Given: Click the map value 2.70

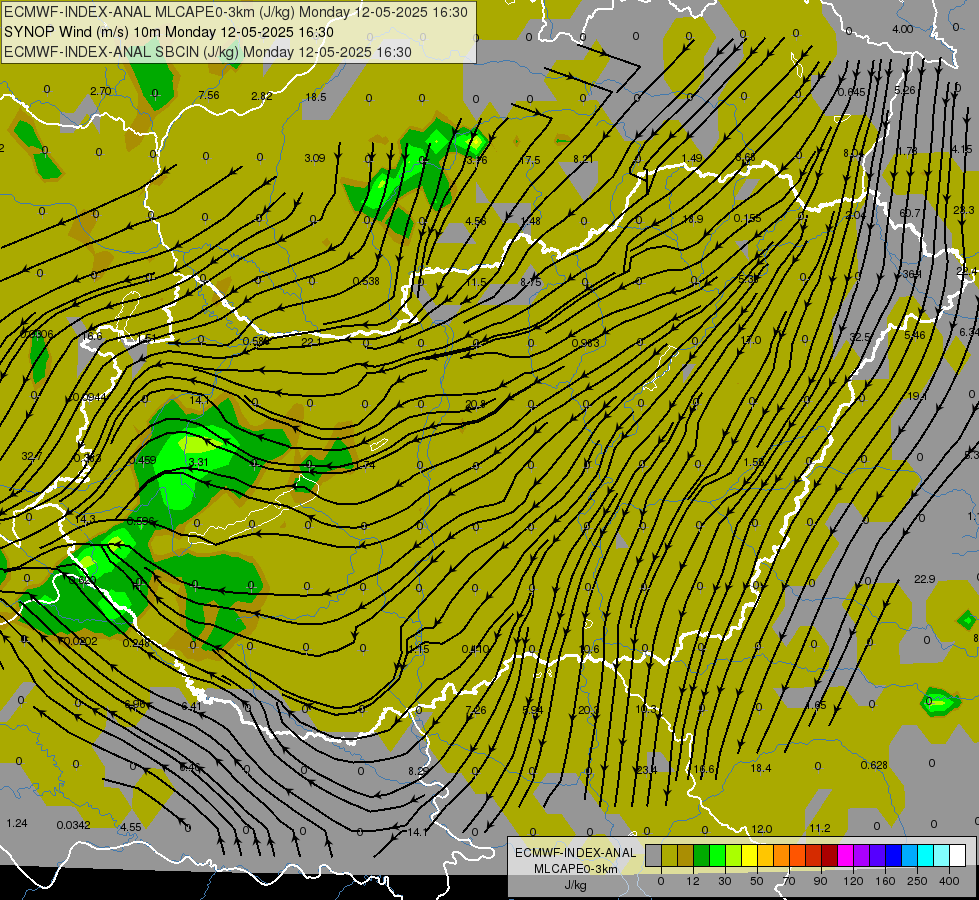Looking at the screenshot, I should click(x=101, y=91).
